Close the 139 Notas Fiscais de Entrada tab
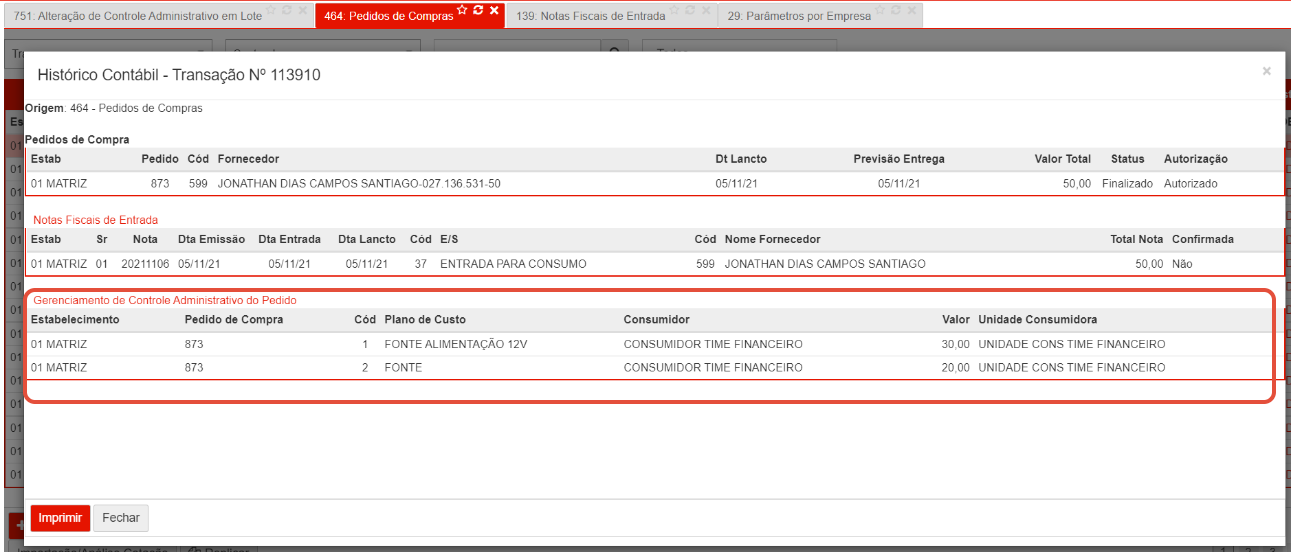The height and width of the screenshot is (552, 1291). 706,10
